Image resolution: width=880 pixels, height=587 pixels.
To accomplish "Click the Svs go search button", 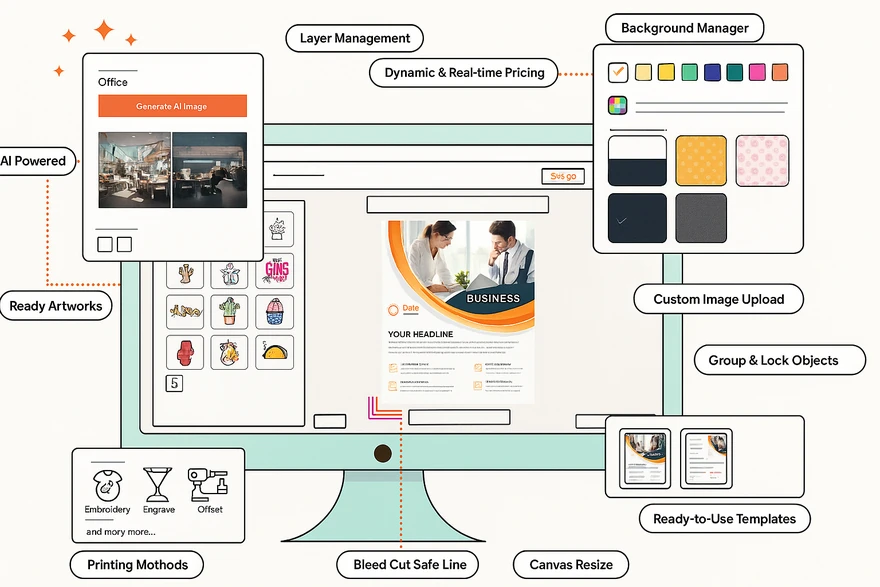I will pyautogui.click(x=562, y=175).
